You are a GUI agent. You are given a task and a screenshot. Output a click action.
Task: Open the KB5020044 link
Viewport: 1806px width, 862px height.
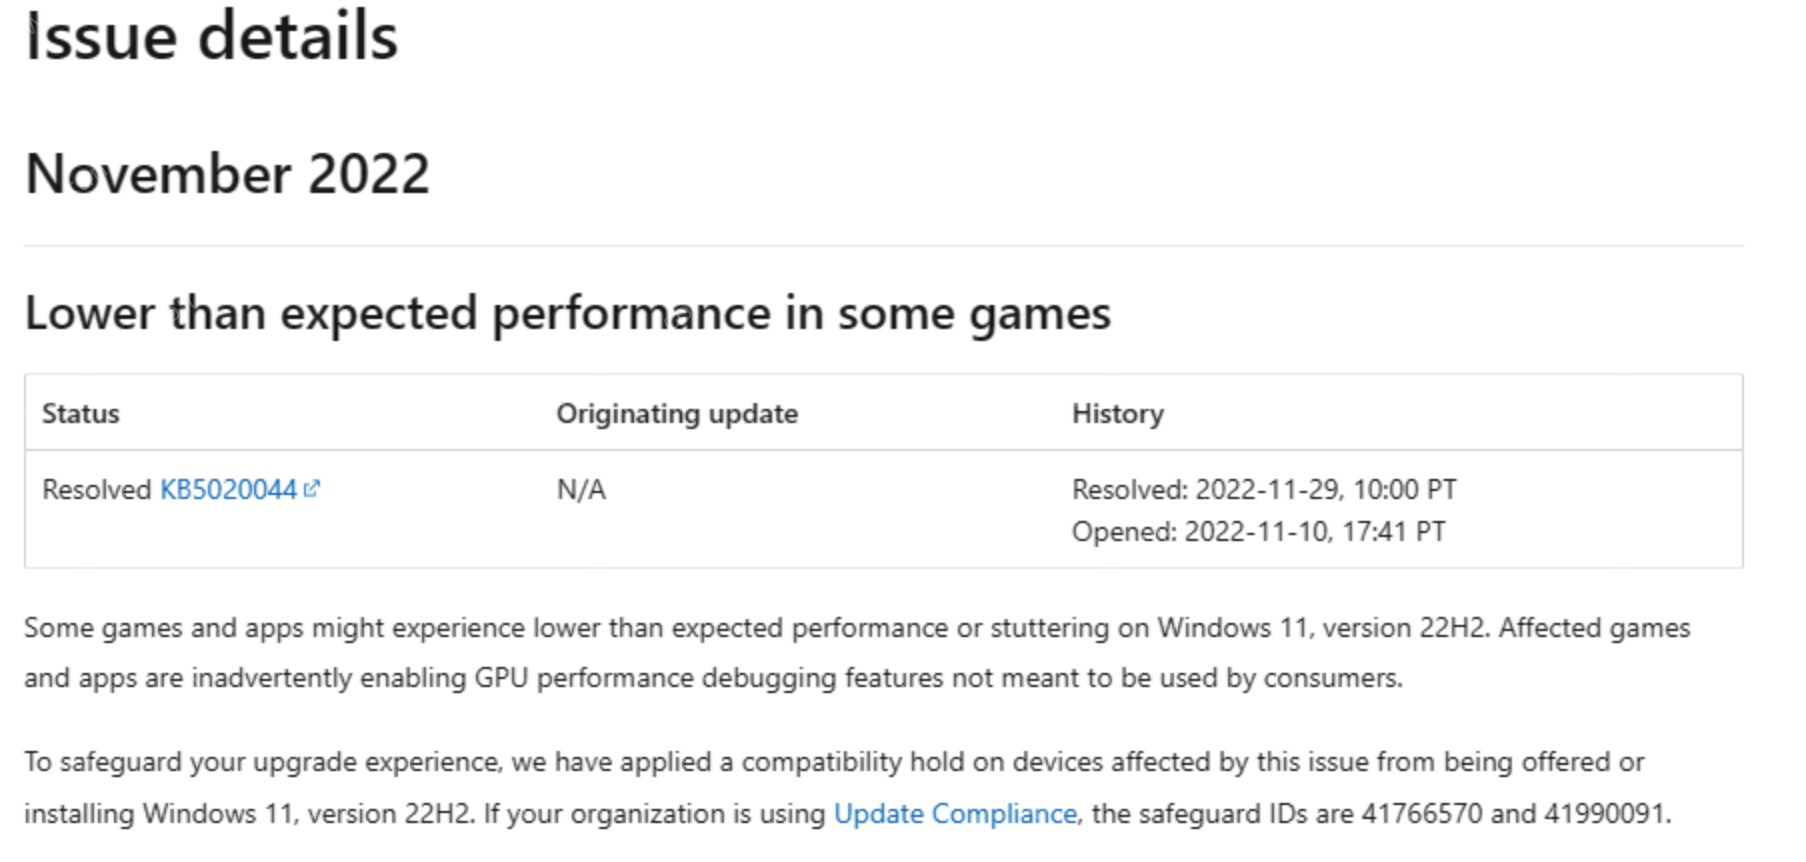228,490
